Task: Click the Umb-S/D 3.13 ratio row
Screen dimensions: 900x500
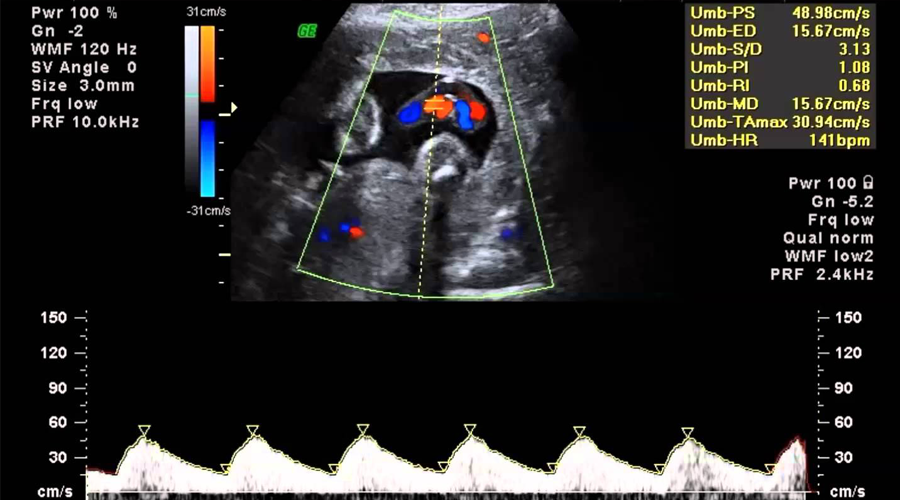Action: coord(780,49)
